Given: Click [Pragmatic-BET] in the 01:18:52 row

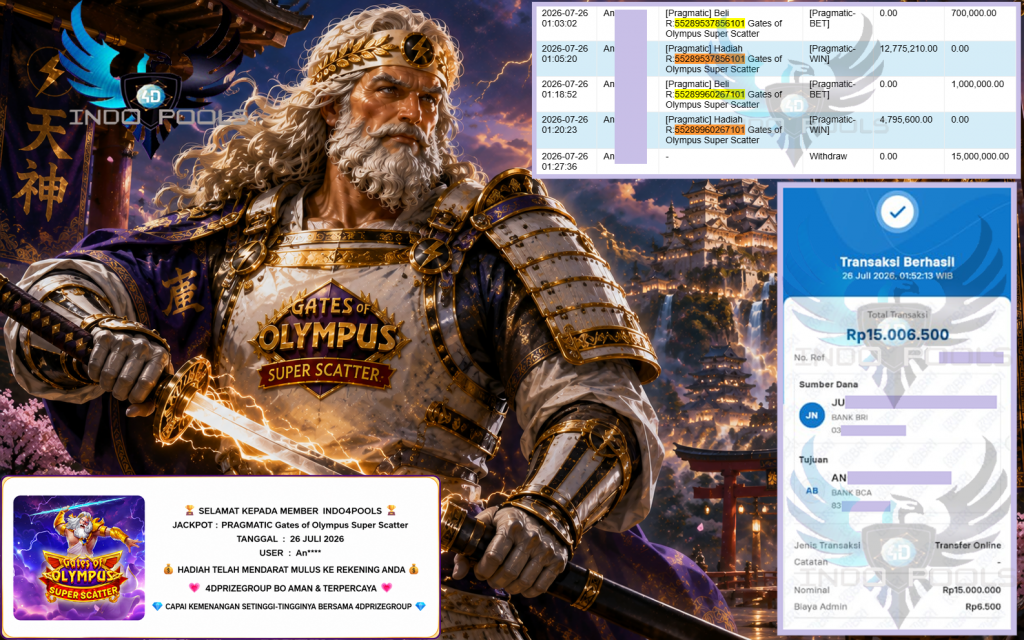Looking at the screenshot, I should tap(832, 89).
